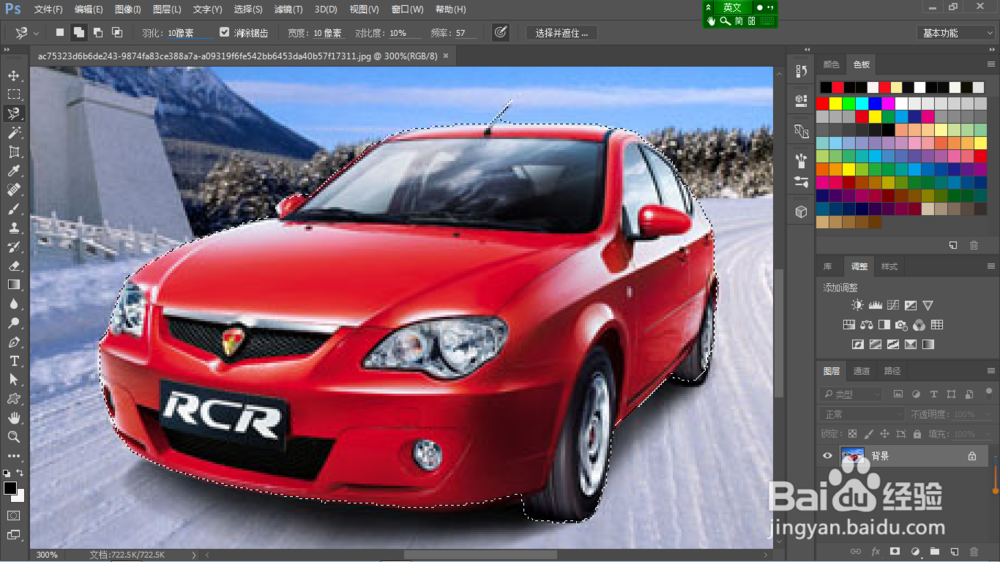This screenshot has width=1000, height=562.
Task: Select the Path Selection tool
Action: pos(13,380)
